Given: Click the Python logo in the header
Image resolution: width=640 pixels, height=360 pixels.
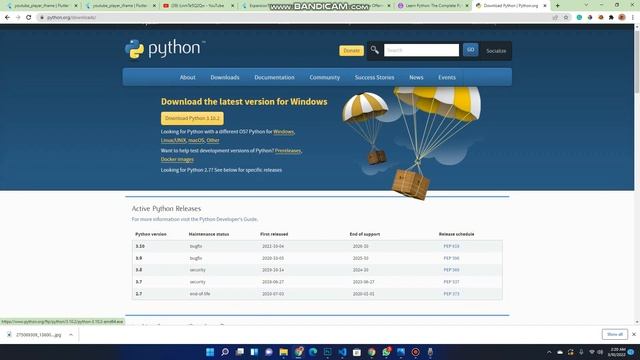Looking at the screenshot, I should (x=164, y=49).
